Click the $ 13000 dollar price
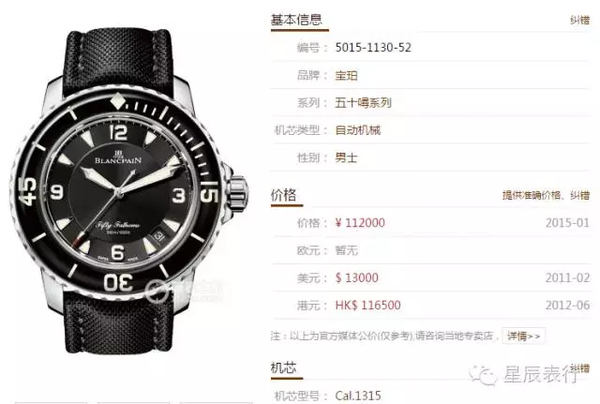 tap(357, 277)
